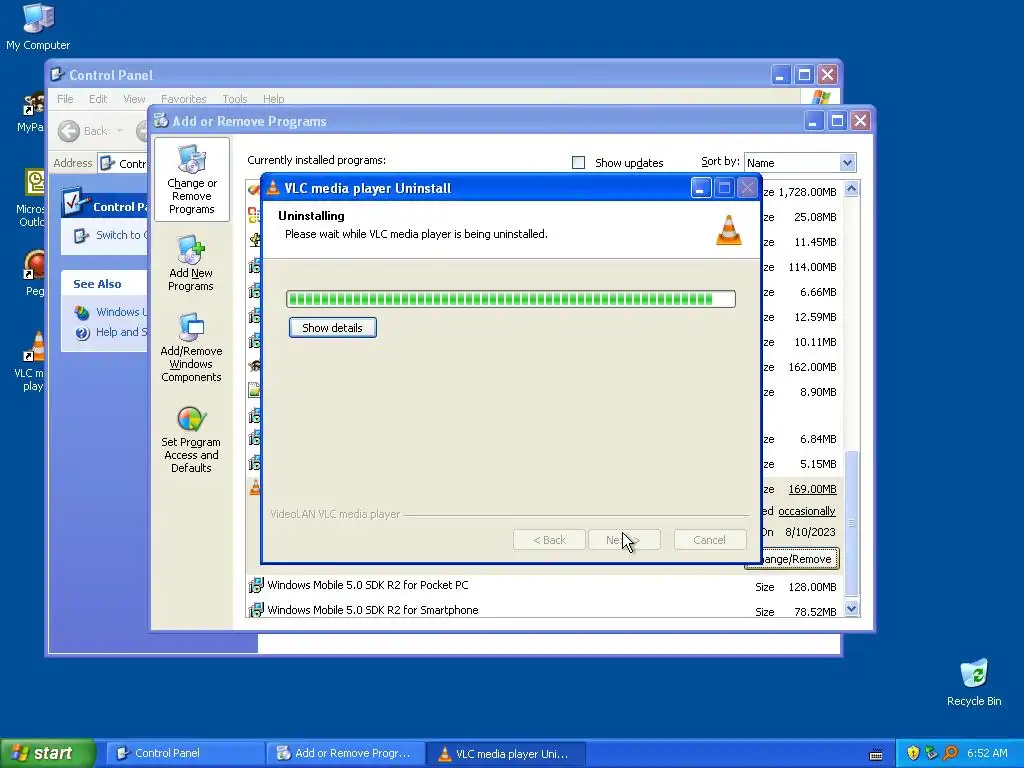Click icon beside Windows Mobile SDK for Pocket PC
The image size is (1024, 768).
(255, 585)
